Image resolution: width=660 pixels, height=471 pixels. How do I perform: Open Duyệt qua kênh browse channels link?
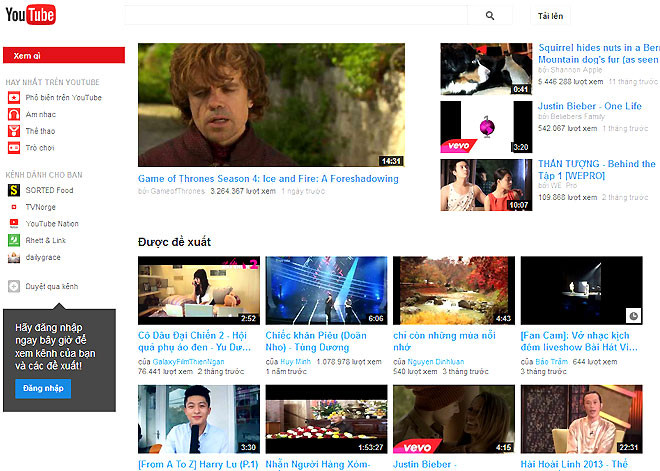tap(51, 287)
